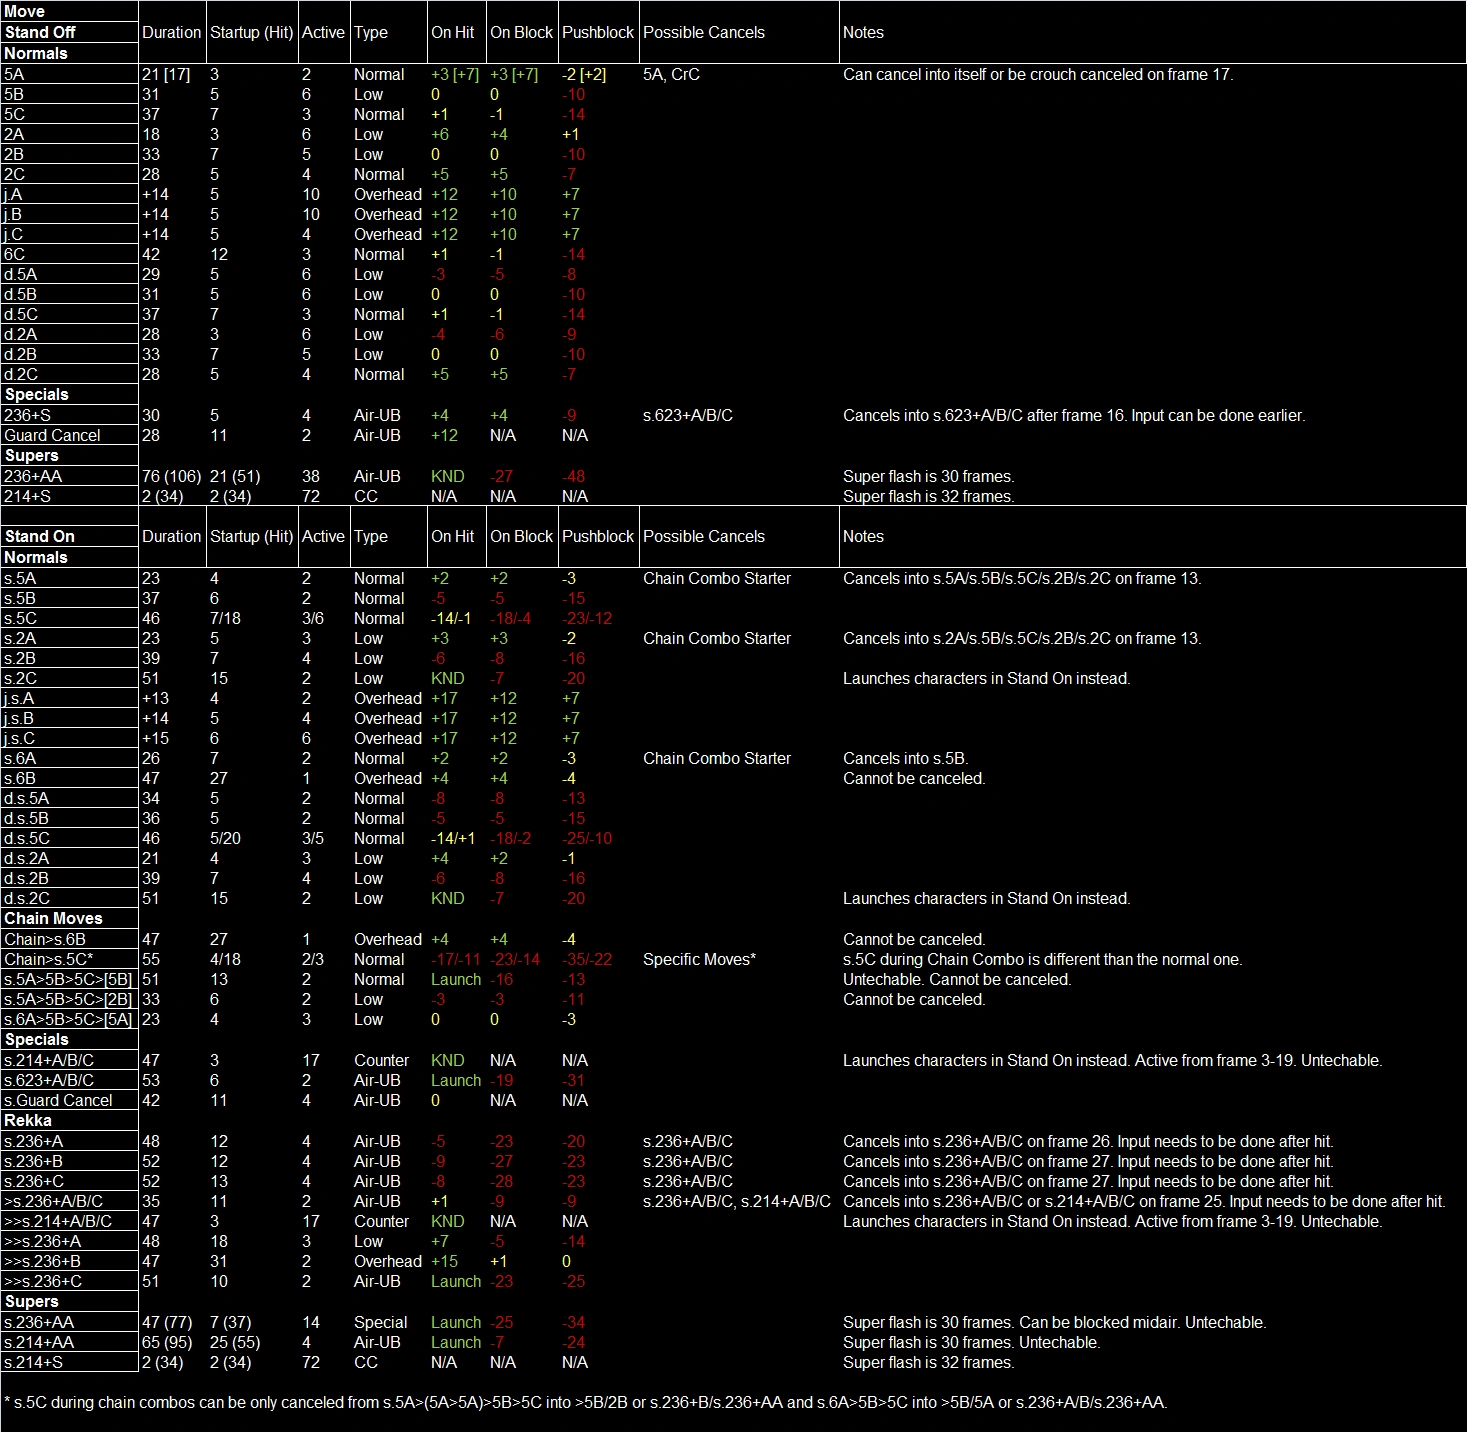Click the "Chain>s.6B" move cell
The height and width of the screenshot is (1432, 1467).
point(70,939)
